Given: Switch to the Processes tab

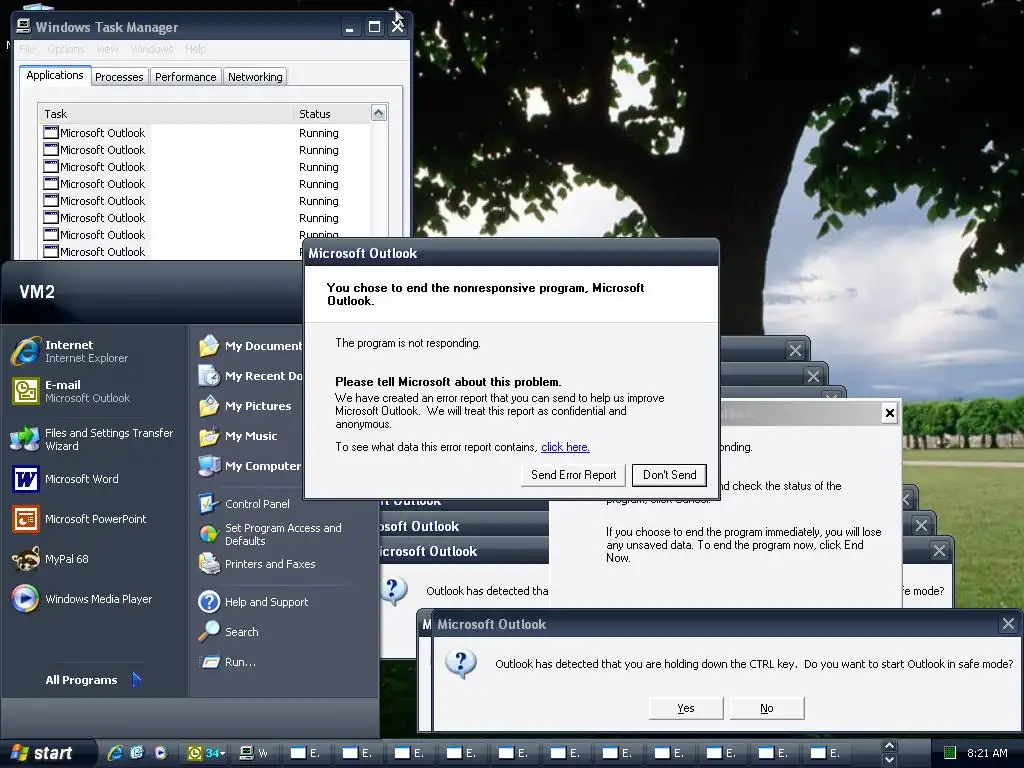Looking at the screenshot, I should pos(119,77).
